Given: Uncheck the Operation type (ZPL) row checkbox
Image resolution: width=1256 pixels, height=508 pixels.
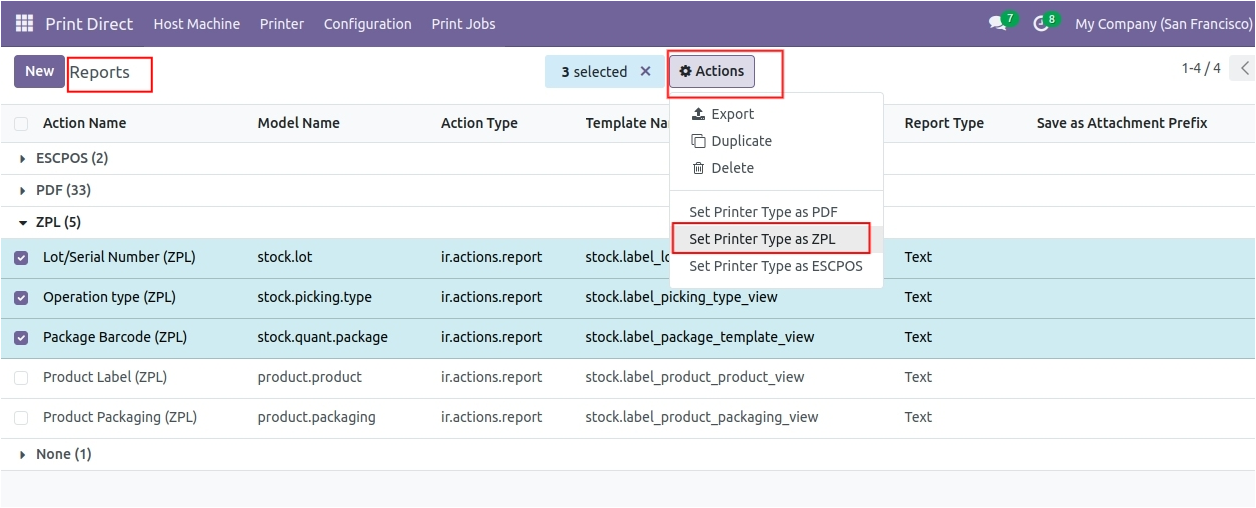Looking at the screenshot, I should pyautogui.click(x=21, y=297).
